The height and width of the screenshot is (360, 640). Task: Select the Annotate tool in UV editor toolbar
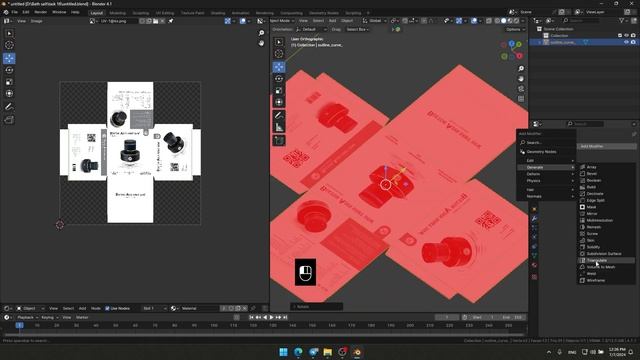[x=9, y=107]
